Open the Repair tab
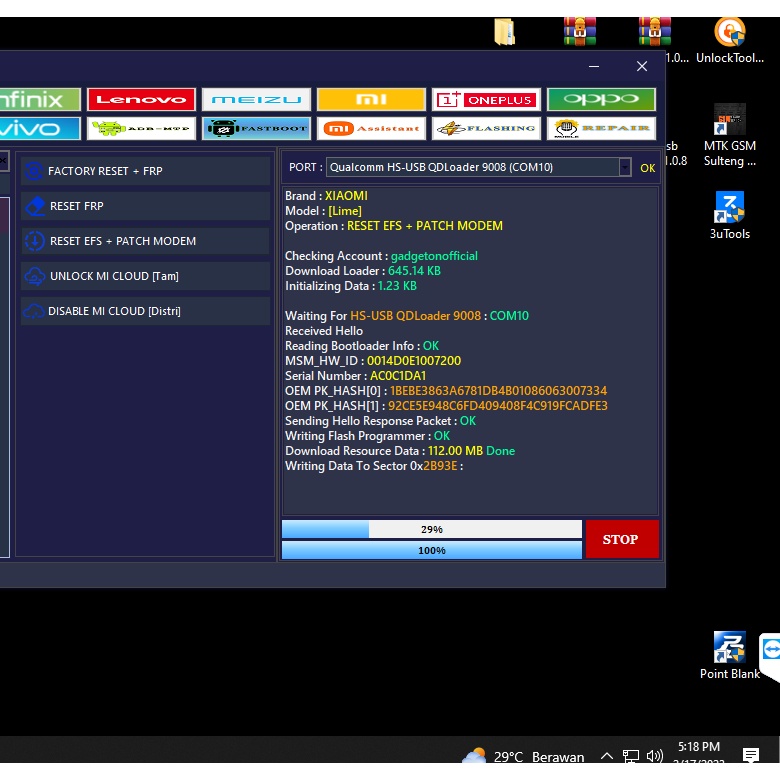The height and width of the screenshot is (780, 780). point(601,128)
